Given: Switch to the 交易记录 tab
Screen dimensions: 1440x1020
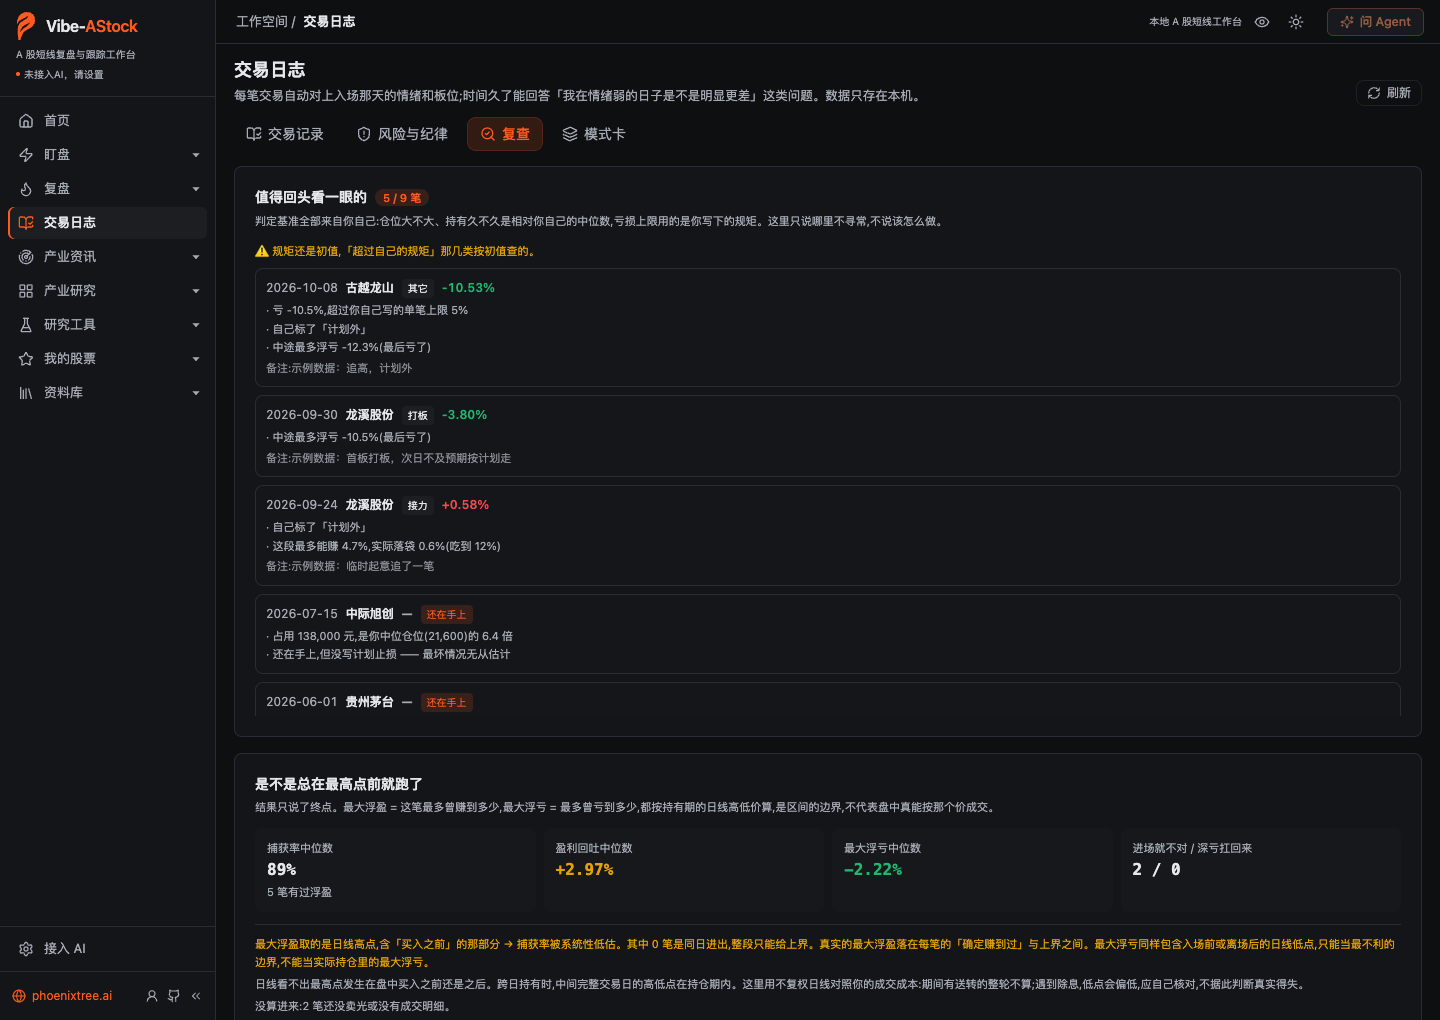Looking at the screenshot, I should pos(285,134).
